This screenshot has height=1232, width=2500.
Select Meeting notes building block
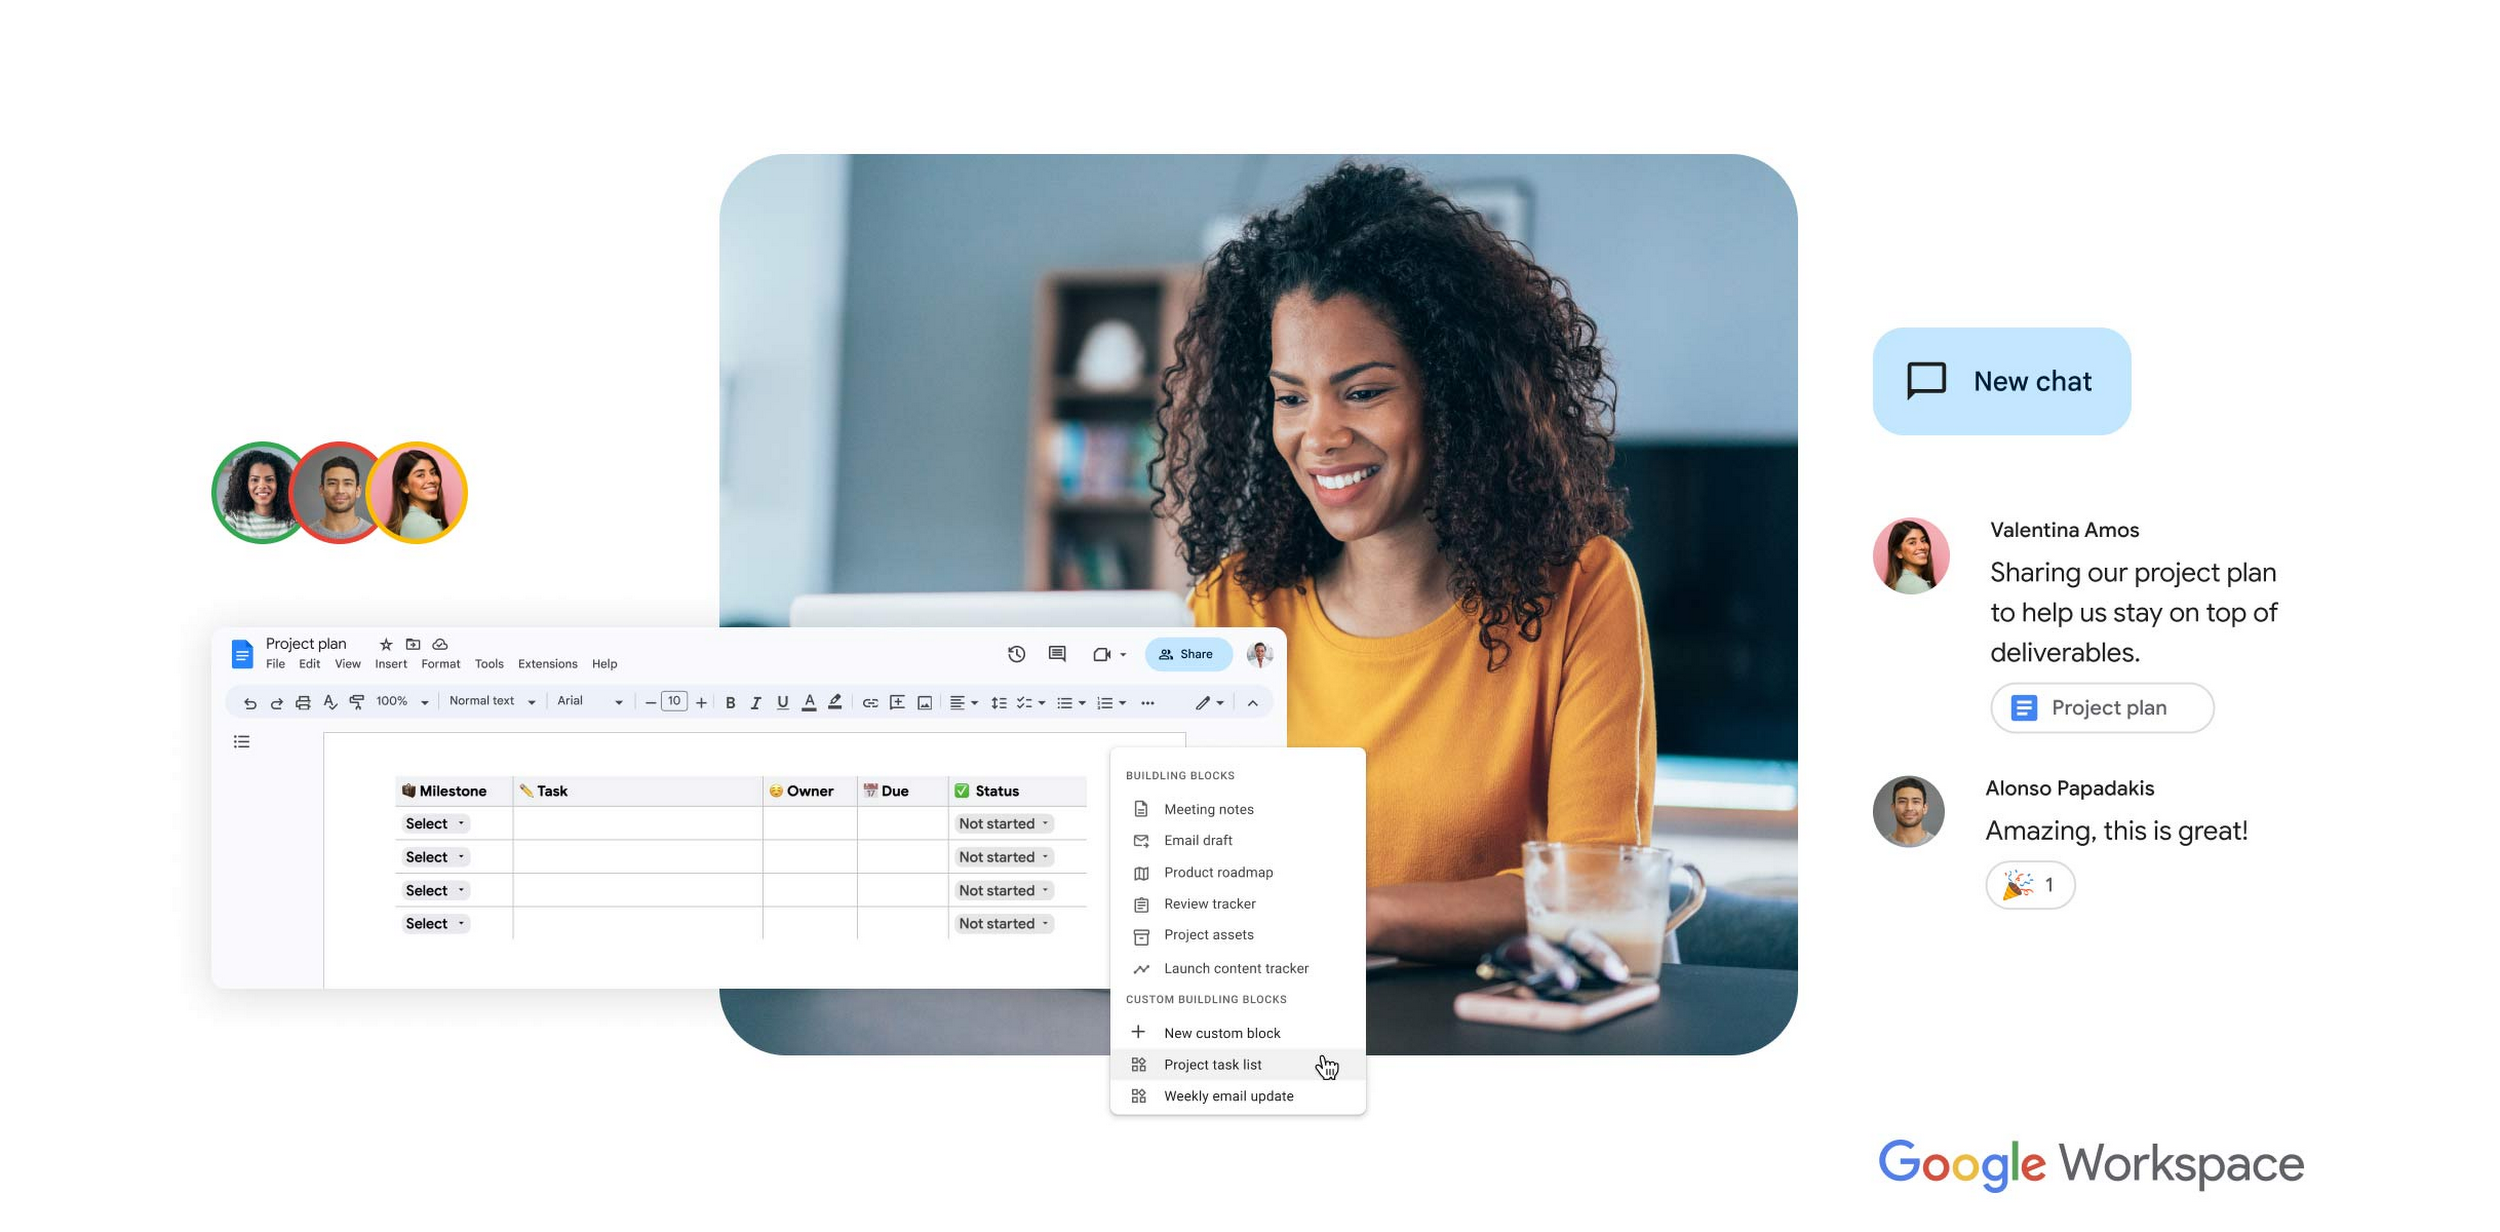[x=1207, y=808]
